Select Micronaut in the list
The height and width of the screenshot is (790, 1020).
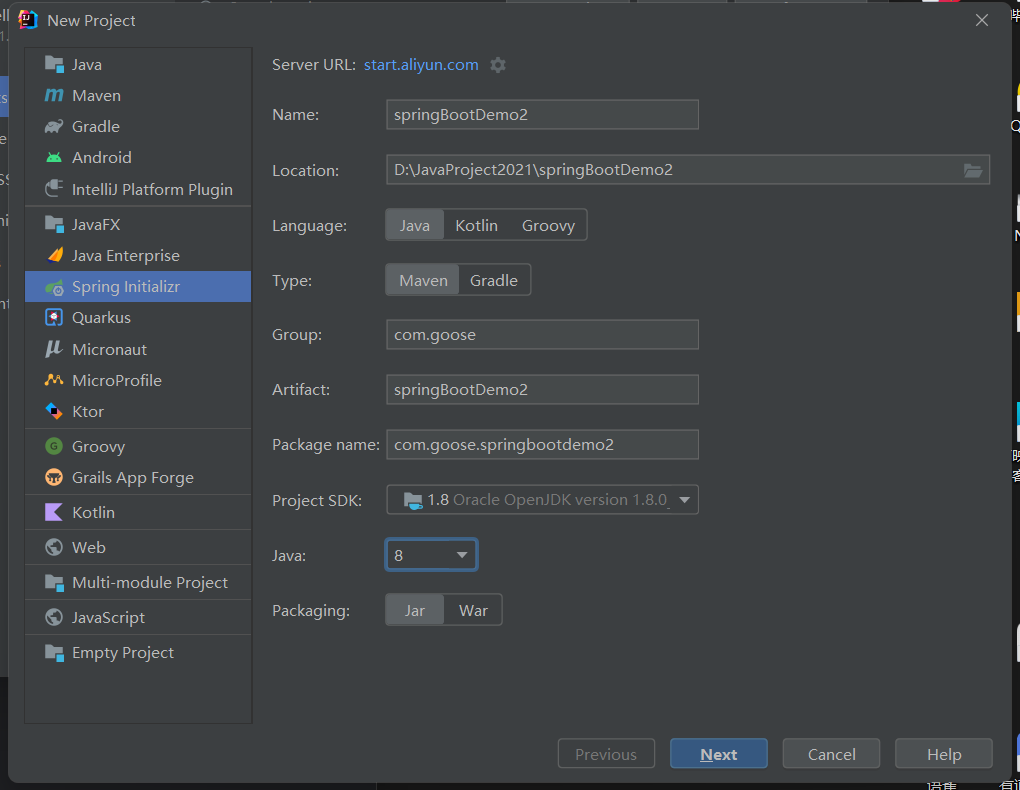tap(138, 349)
